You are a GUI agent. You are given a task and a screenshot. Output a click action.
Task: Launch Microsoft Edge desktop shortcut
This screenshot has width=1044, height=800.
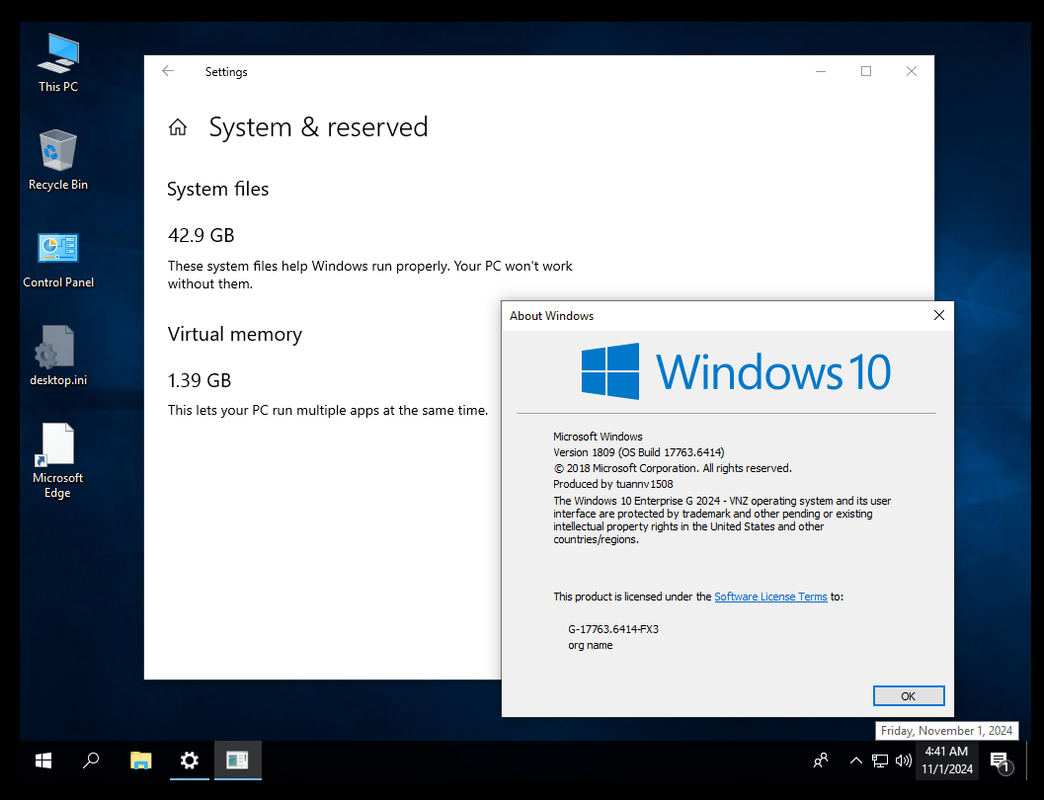tap(58, 461)
